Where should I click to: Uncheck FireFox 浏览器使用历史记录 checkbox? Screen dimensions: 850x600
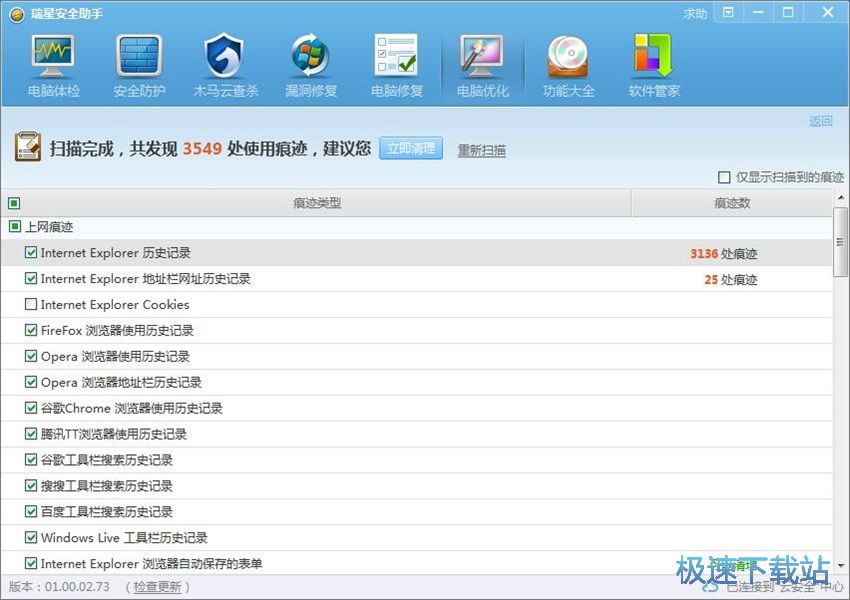(31, 330)
